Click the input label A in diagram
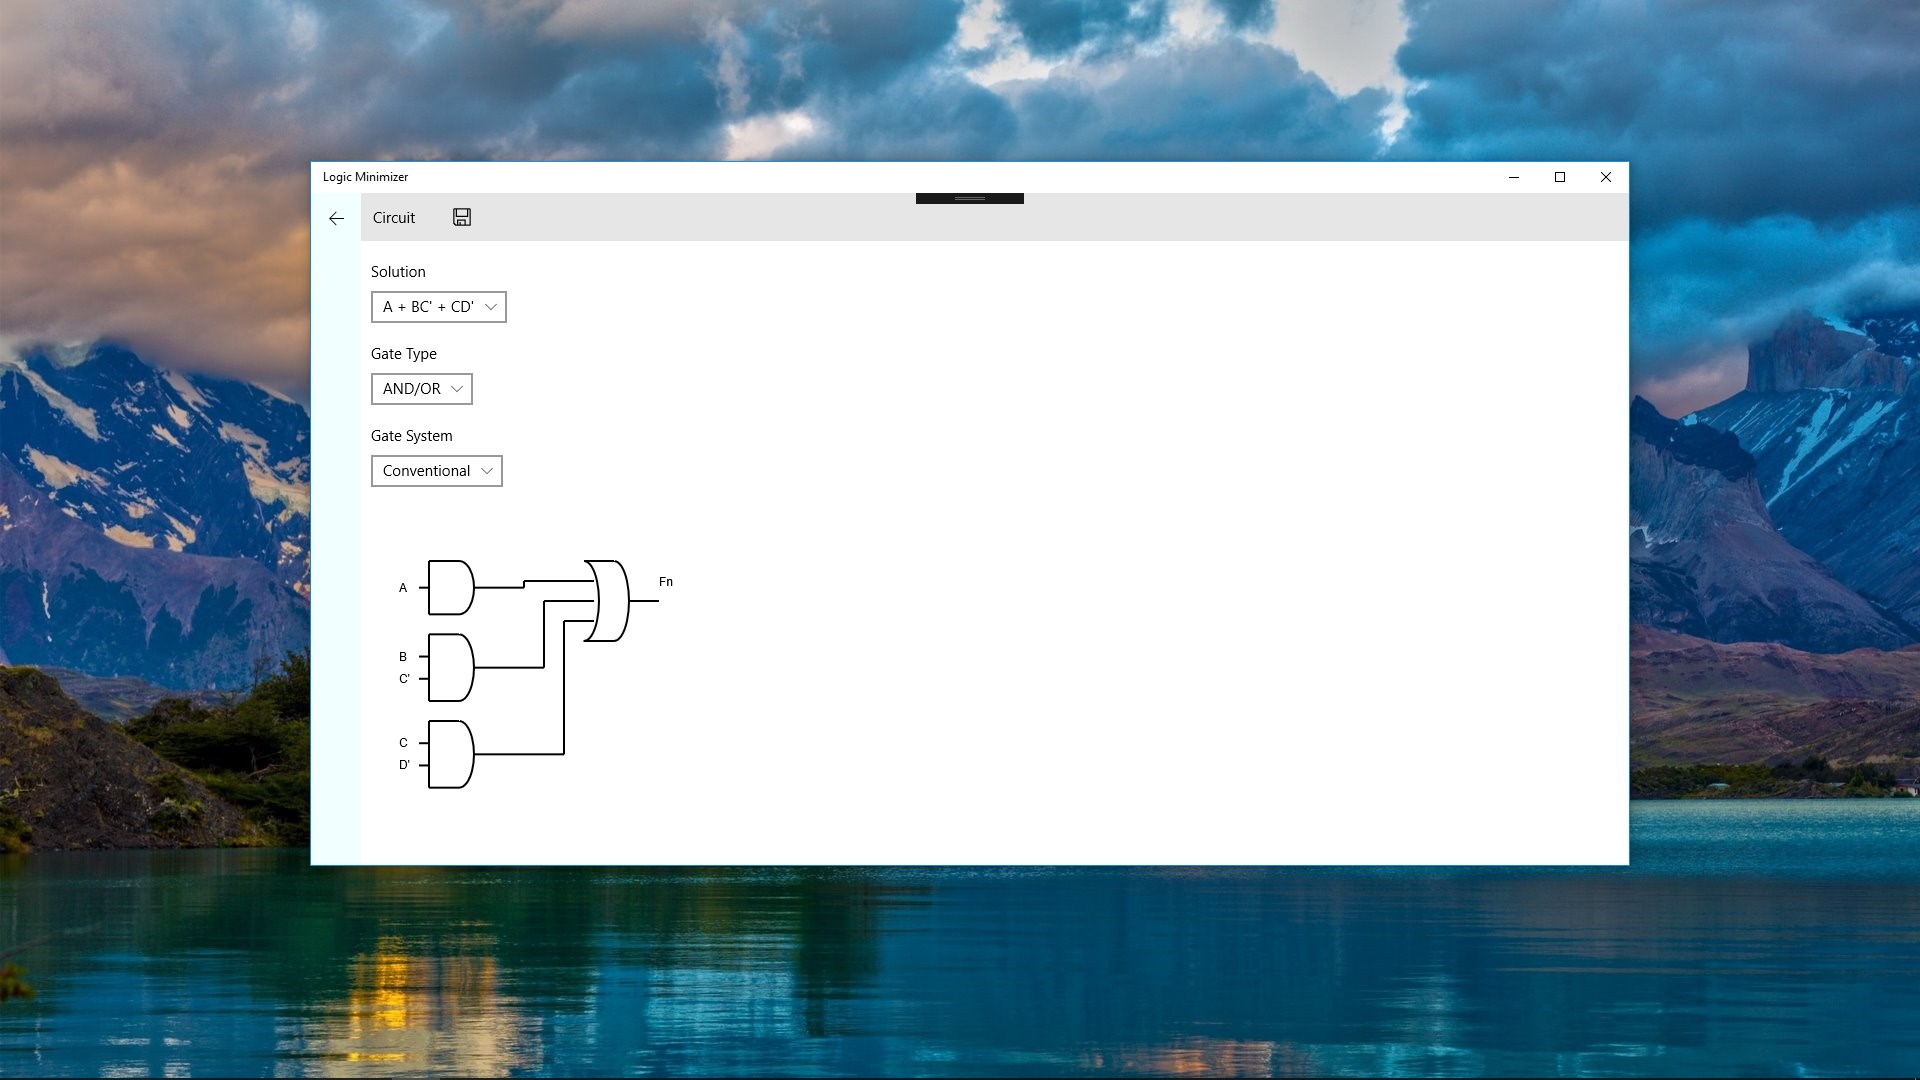This screenshot has height=1080, width=1920. (x=403, y=588)
